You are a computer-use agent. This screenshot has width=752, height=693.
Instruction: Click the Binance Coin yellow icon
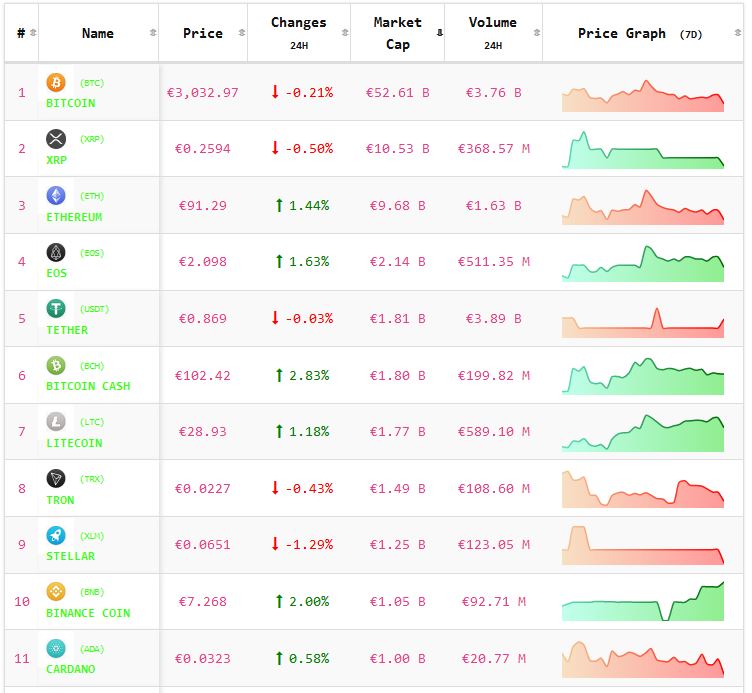pos(56,592)
